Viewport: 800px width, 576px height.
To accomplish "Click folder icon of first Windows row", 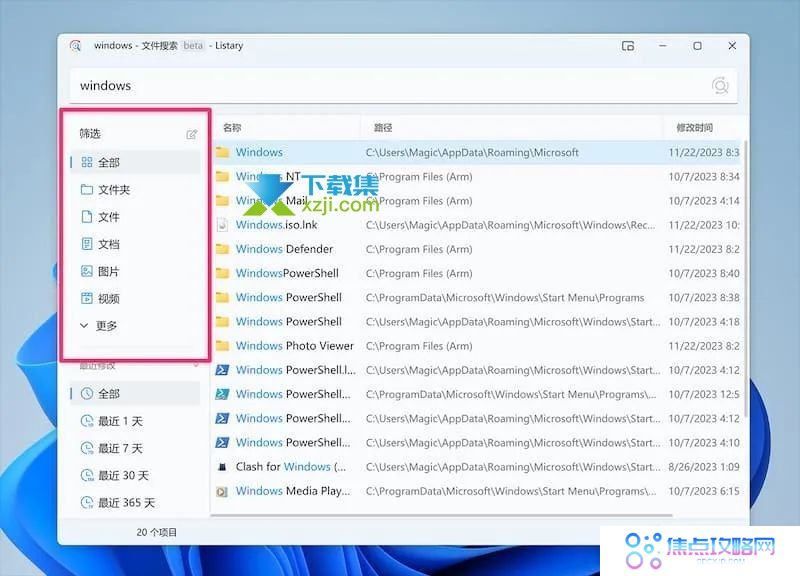I will click(x=222, y=152).
